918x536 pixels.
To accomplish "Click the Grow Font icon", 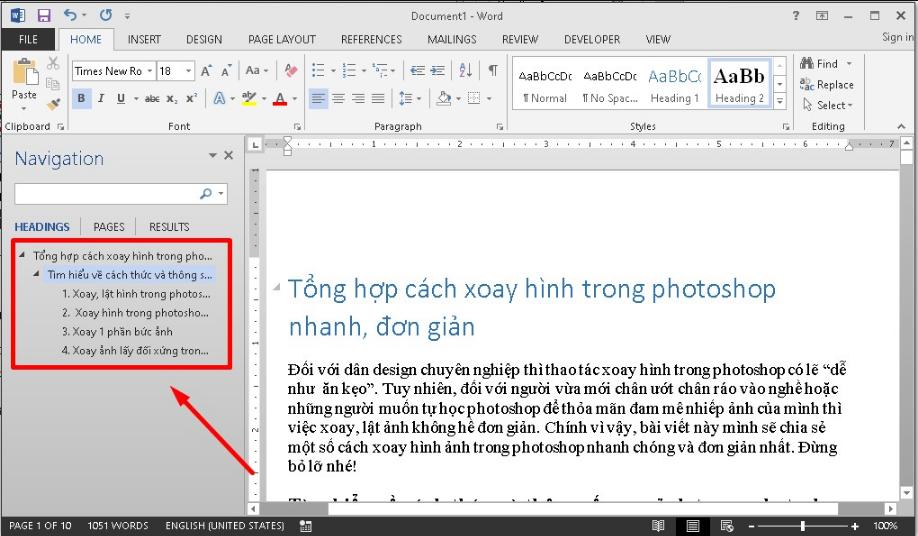I will coord(206,71).
